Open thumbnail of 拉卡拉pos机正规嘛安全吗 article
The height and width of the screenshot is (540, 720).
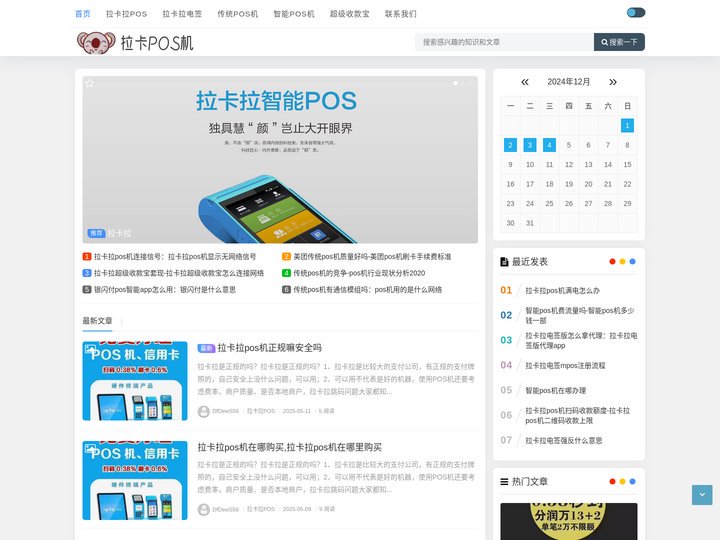click(x=135, y=381)
